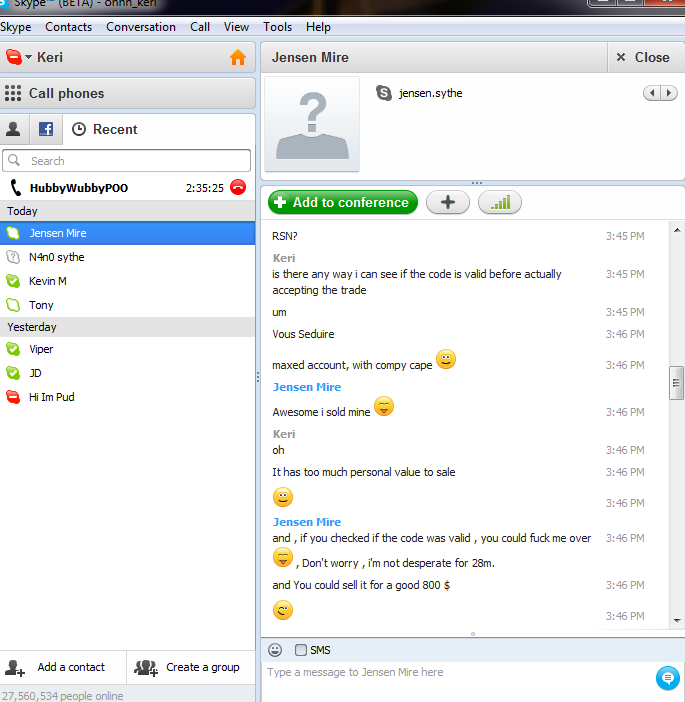The height and width of the screenshot is (702, 685).
Task: Open the Help menu
Action: (x=318, y=27)
